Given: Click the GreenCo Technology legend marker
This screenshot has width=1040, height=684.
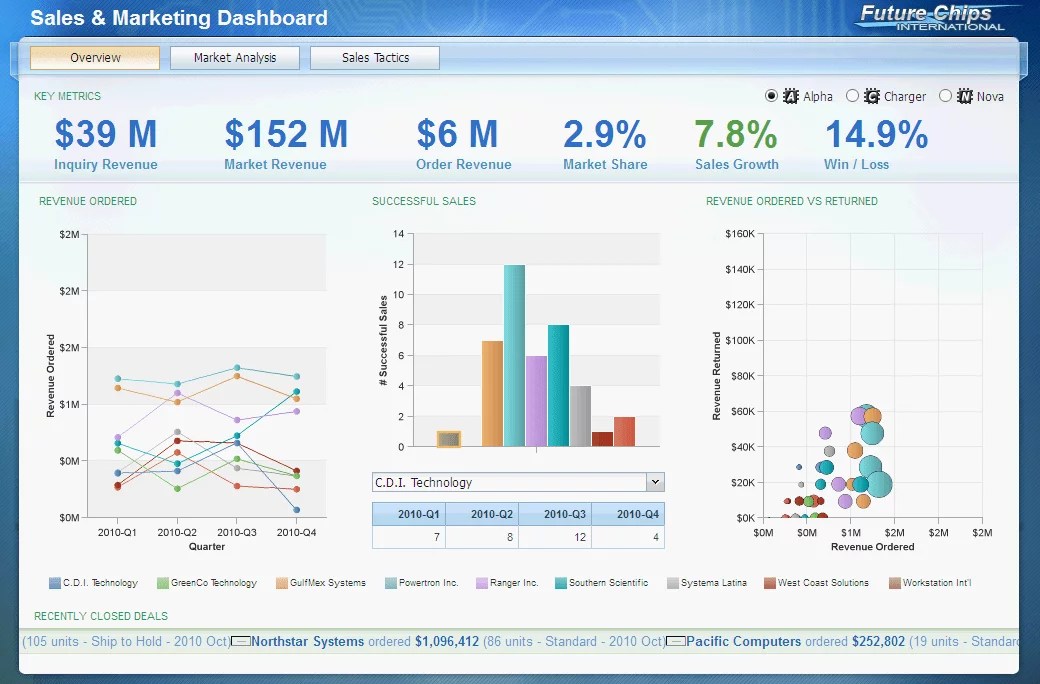Looking at the screenshot, I should [161, 582].
